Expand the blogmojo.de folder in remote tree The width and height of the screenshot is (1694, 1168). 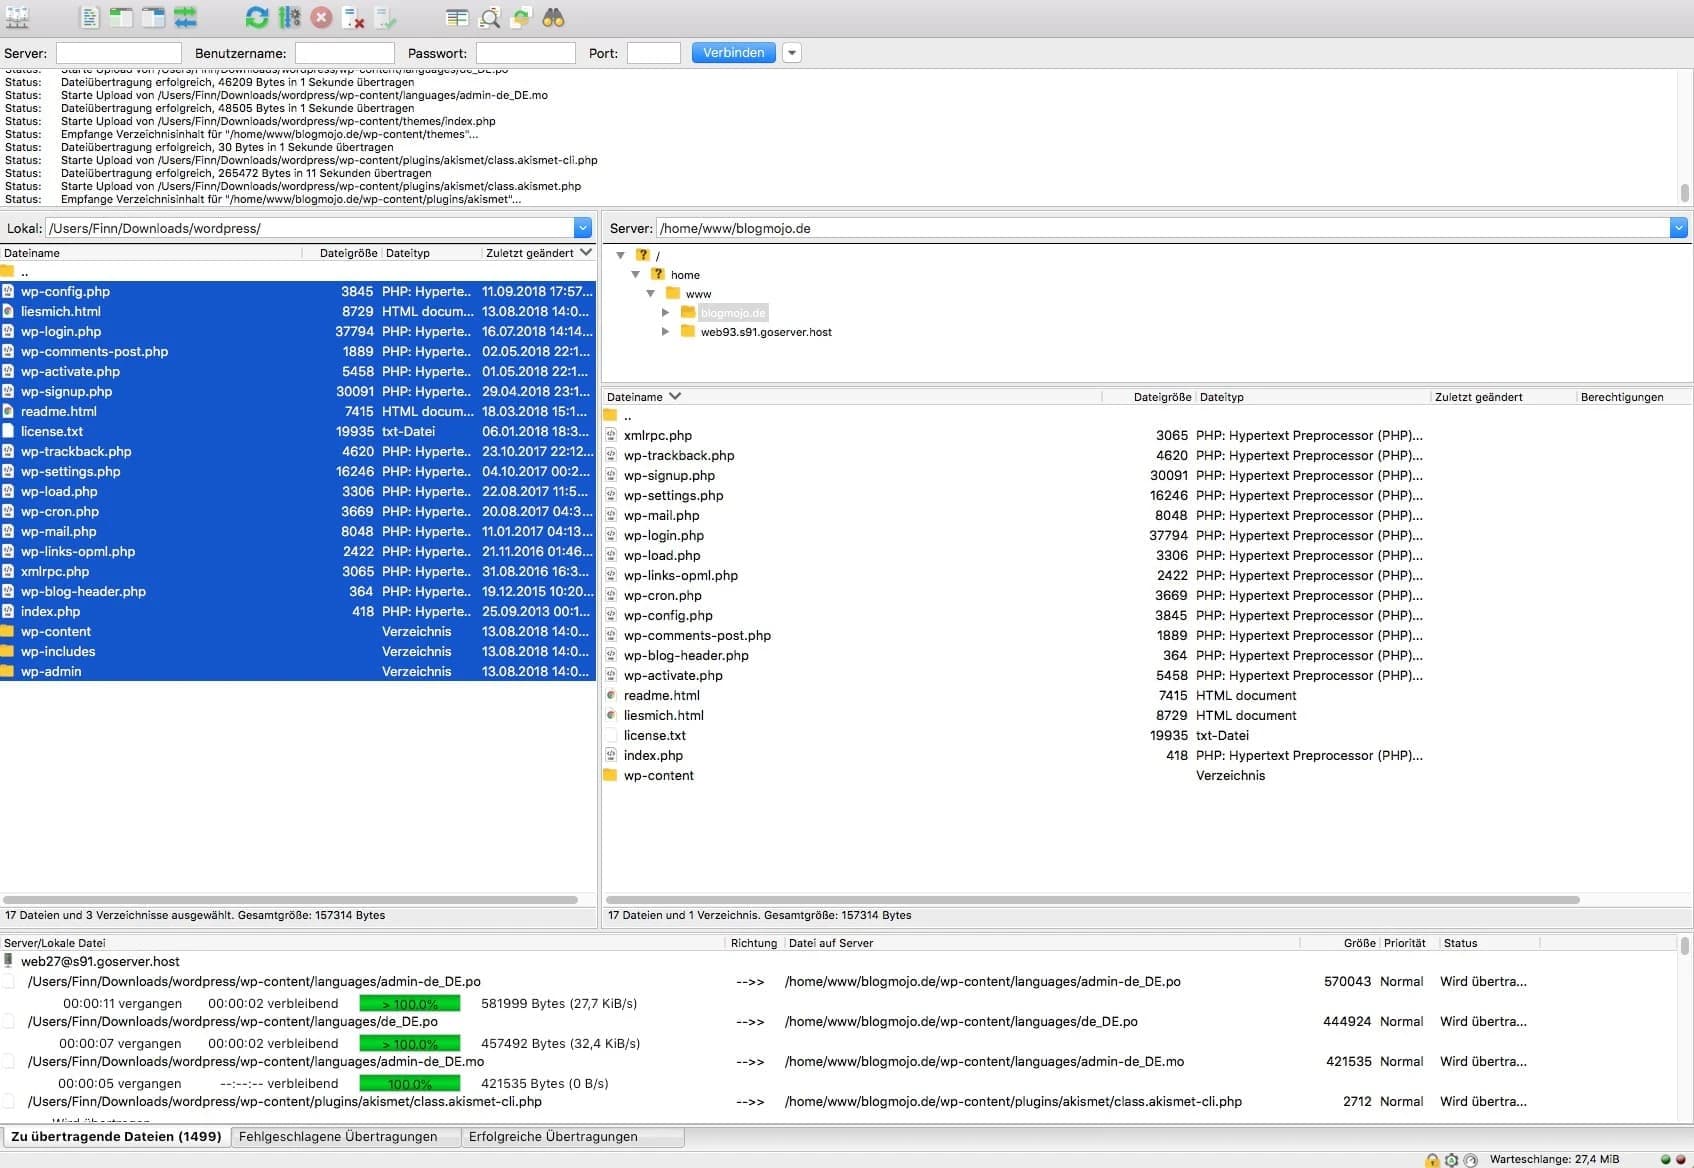(667, 312)
